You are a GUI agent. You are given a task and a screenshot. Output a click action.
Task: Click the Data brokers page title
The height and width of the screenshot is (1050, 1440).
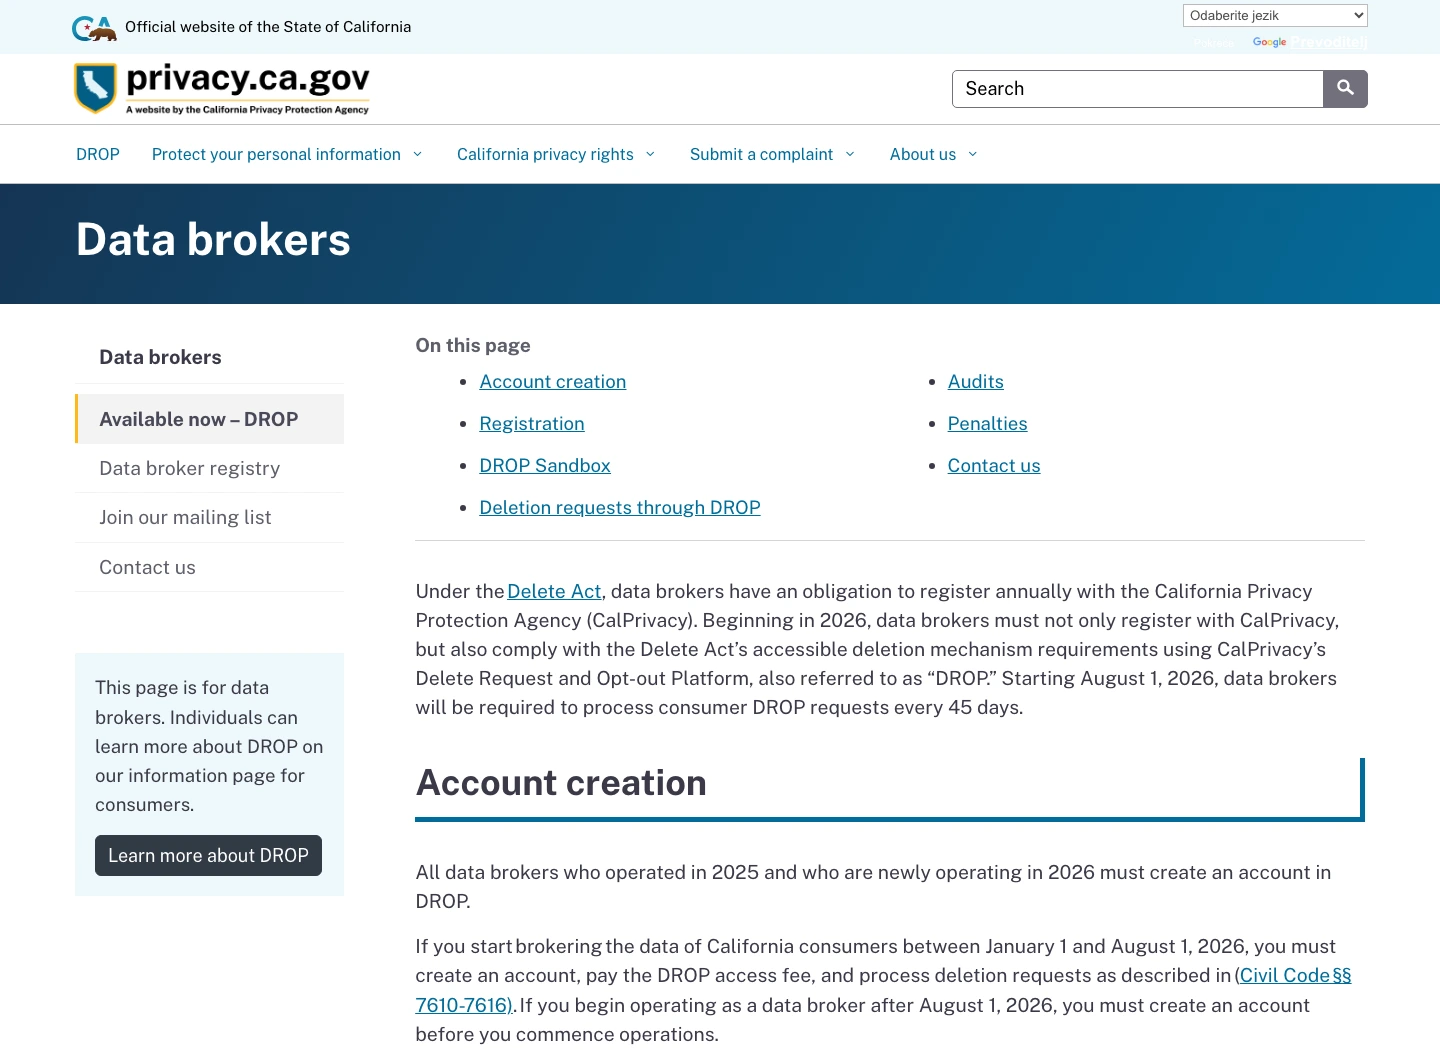213,240
